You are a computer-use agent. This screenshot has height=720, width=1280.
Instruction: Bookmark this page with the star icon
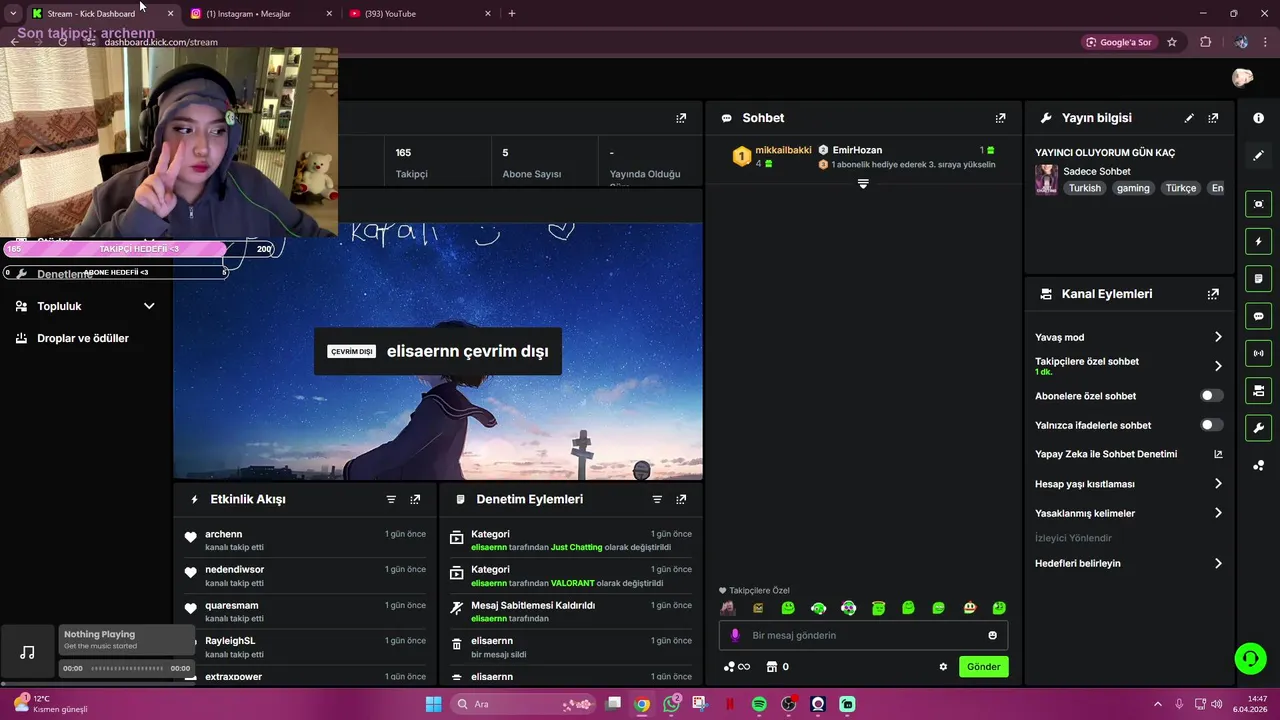1172,42
